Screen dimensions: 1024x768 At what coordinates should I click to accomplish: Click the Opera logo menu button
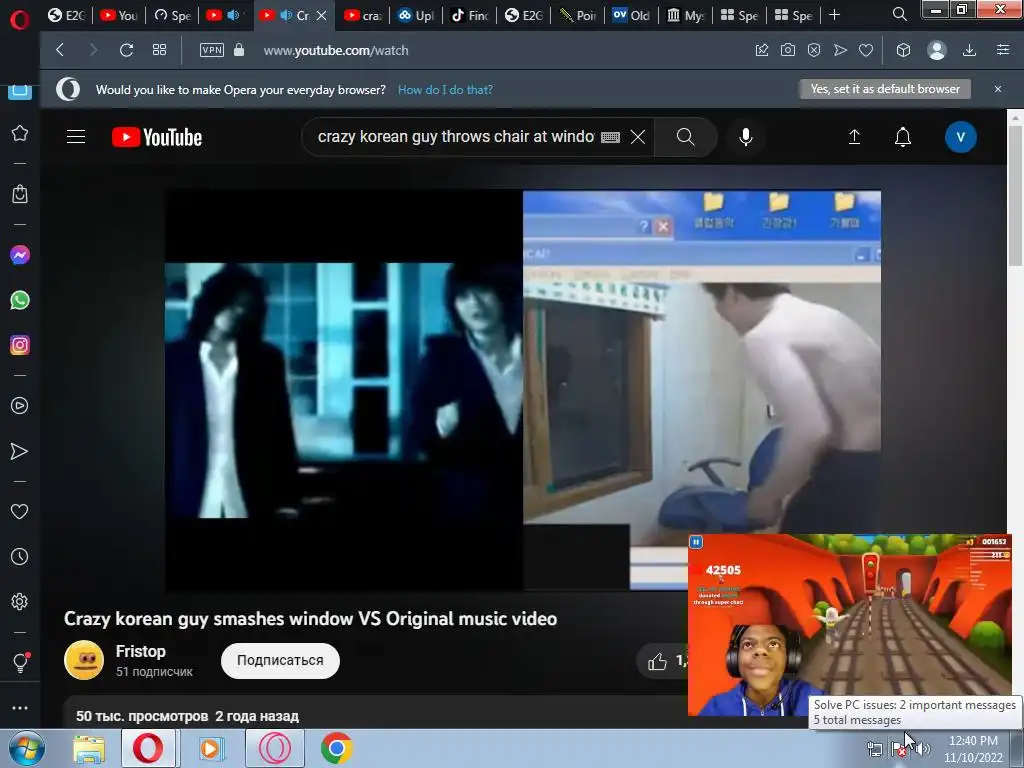coord(20,20)
